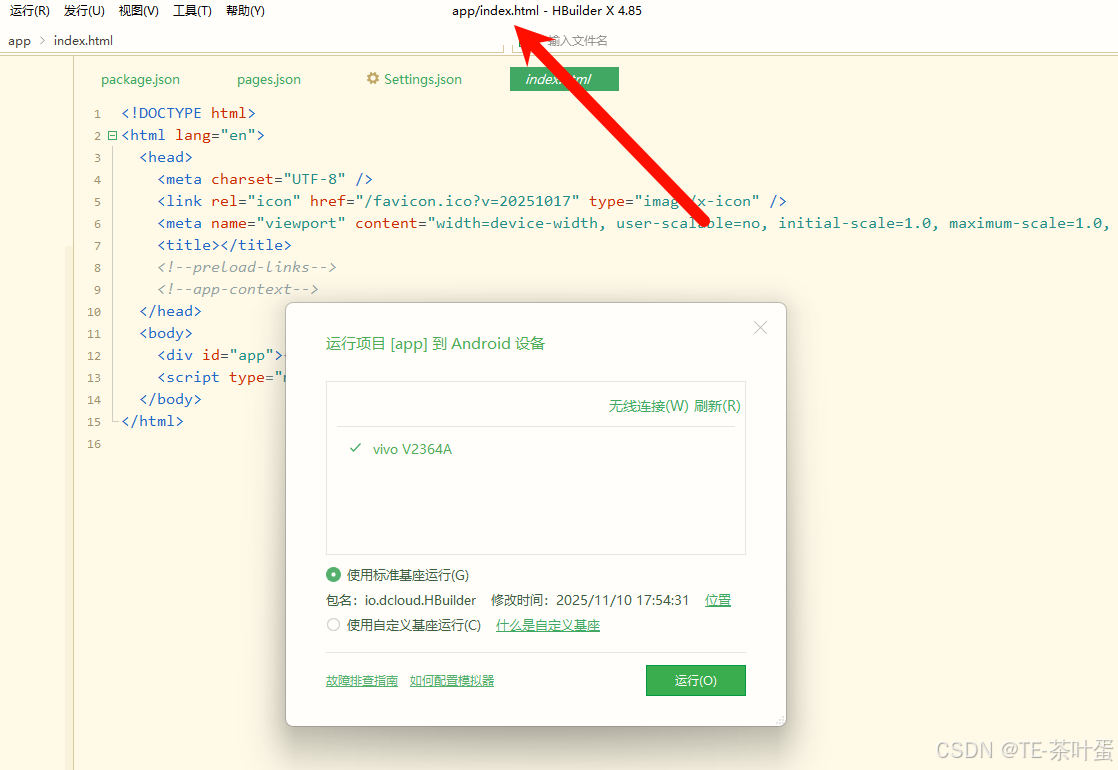
Task: Click the </html> closing tag on line 15
Action: coord(153,421)
